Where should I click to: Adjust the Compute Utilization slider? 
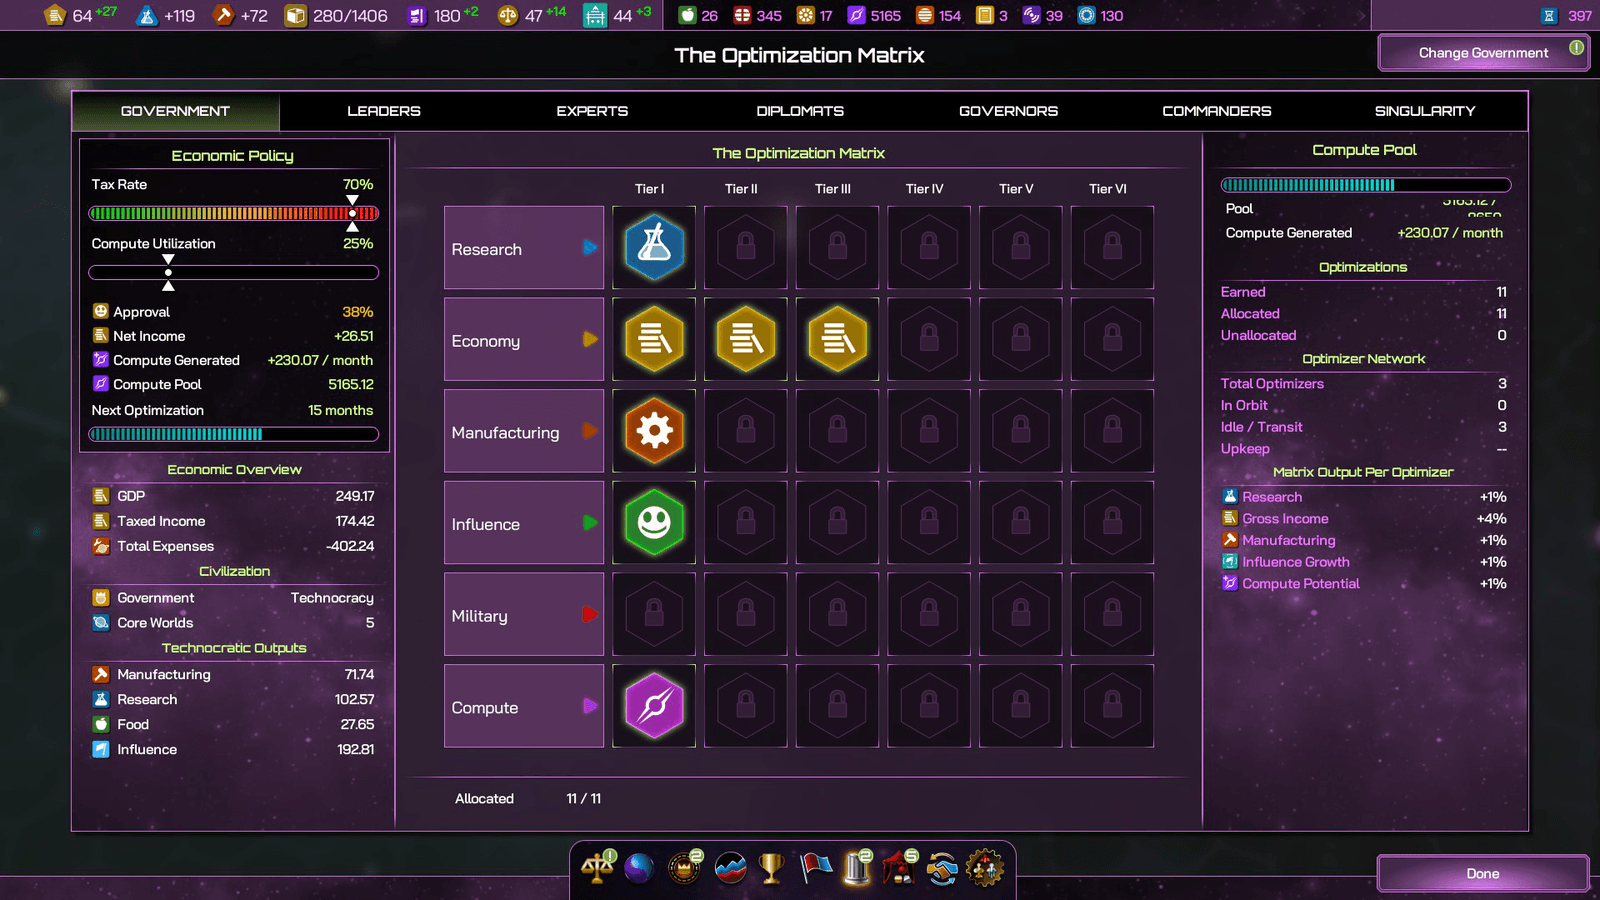point(234,272)
